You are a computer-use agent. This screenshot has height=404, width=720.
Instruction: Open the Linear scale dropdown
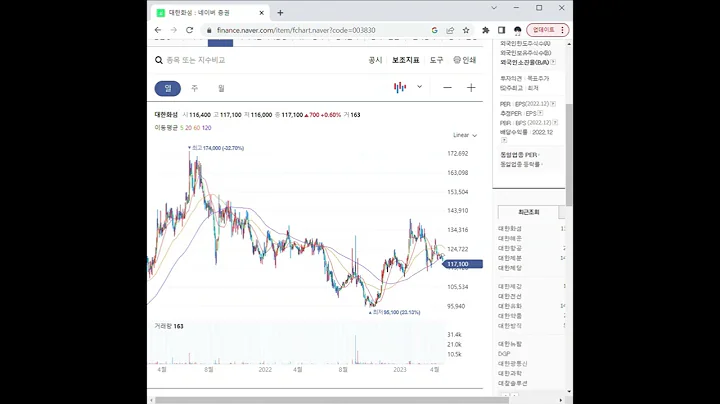tap(465, 135)
